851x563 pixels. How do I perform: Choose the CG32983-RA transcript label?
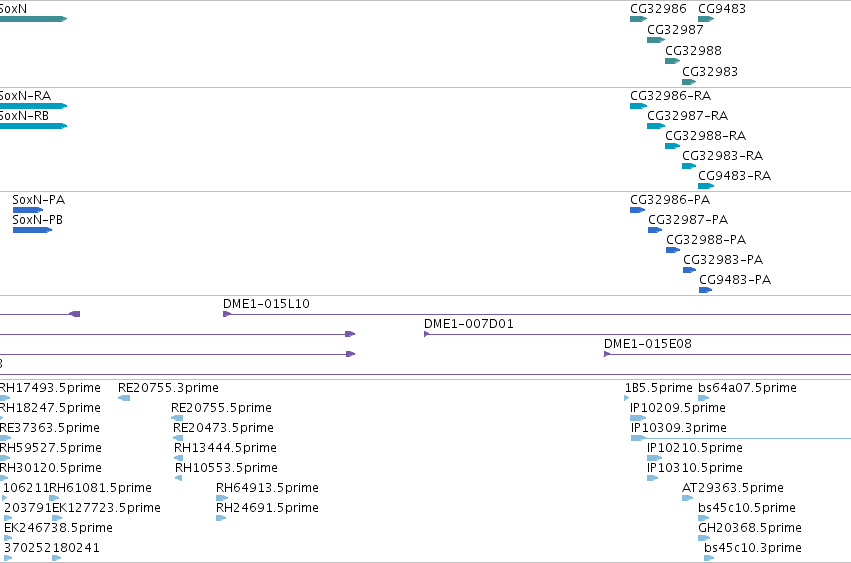tap(722, 156)
